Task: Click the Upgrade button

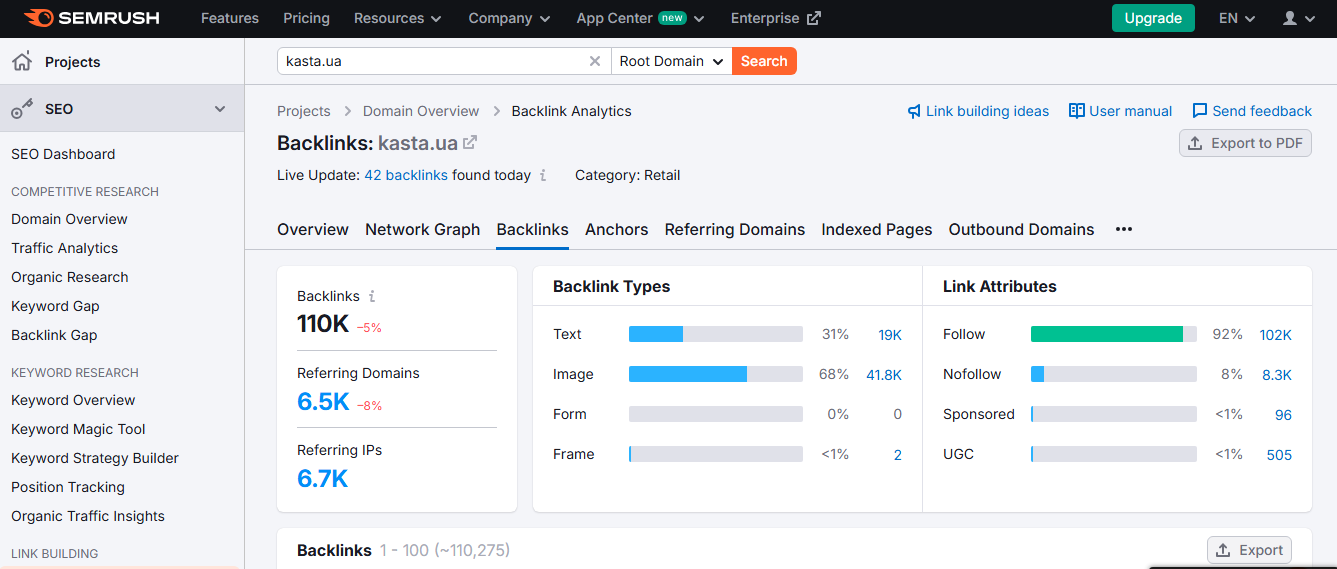Action: point(1153,18)
